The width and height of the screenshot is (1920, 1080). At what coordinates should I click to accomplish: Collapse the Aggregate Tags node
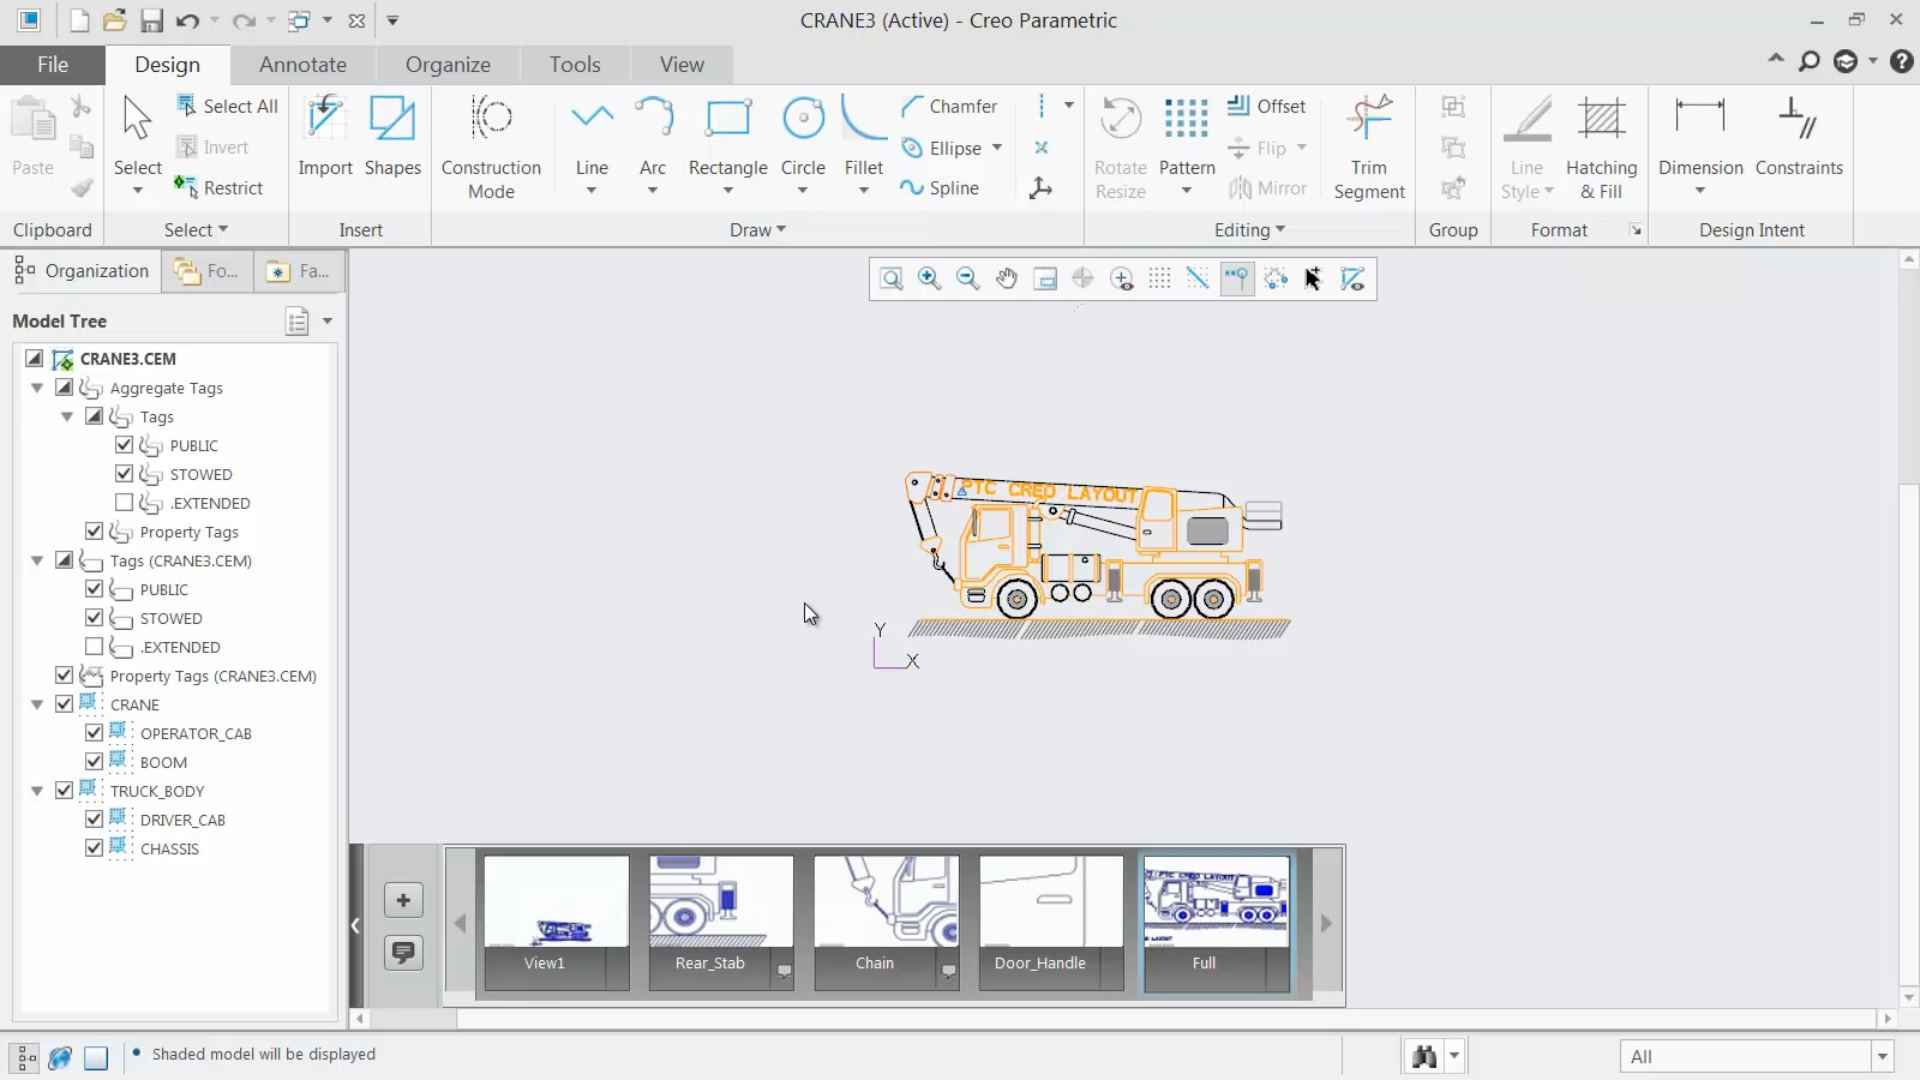tap(37, 387)
